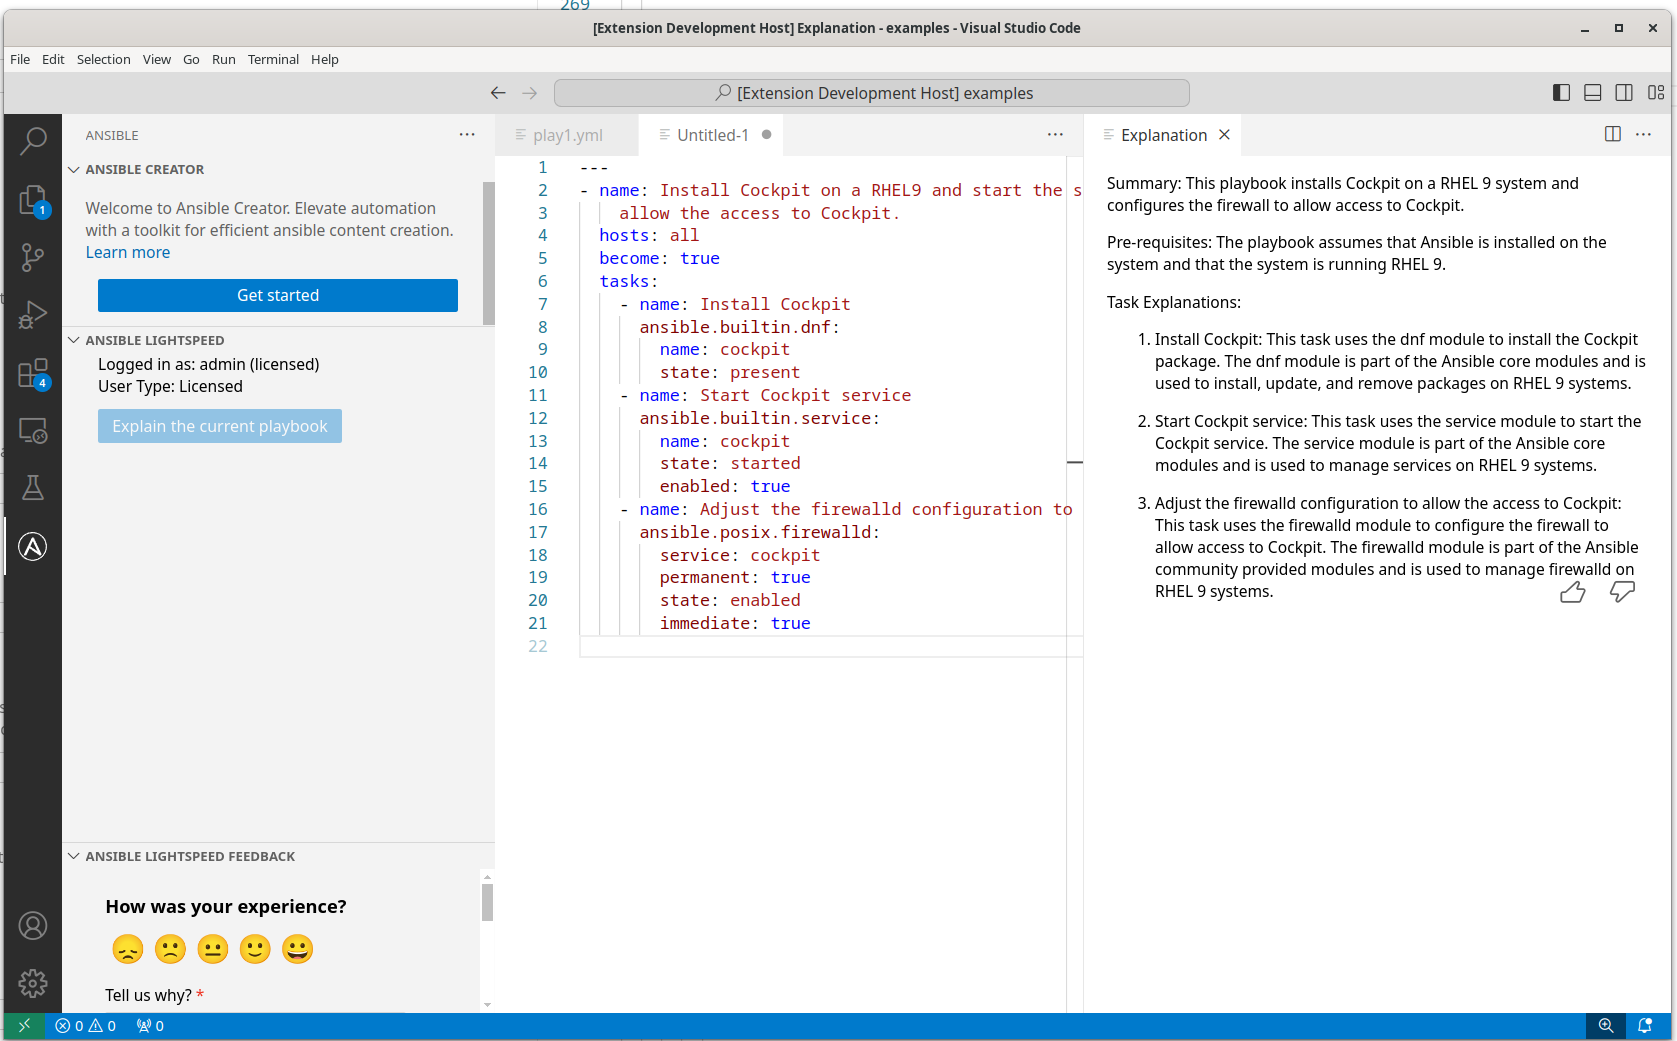Collapse the Ansible Creator section
The width and height of the screenshot is (1677, 1041).
pos(74,170)
